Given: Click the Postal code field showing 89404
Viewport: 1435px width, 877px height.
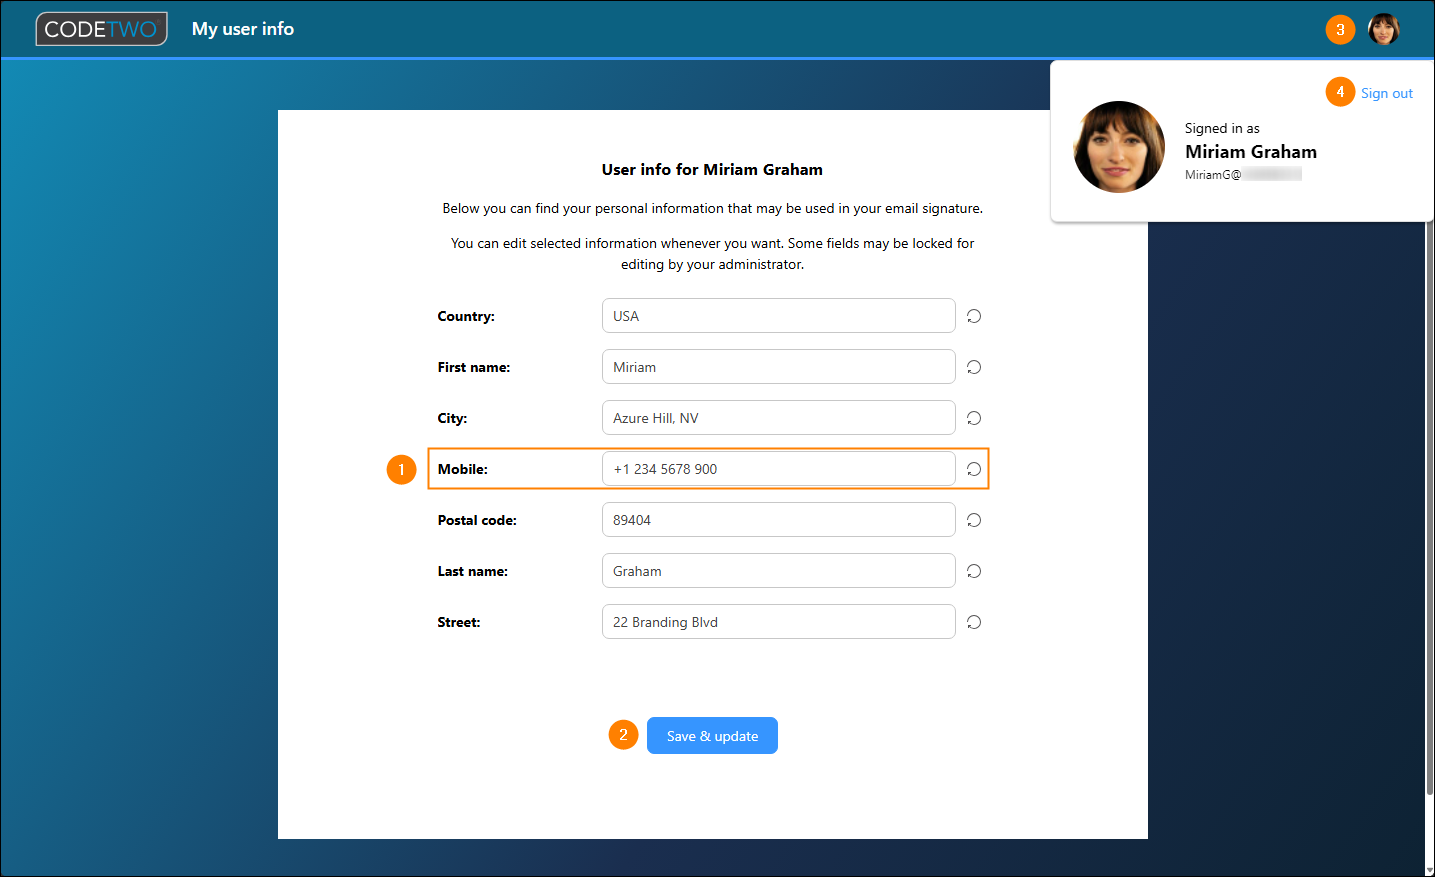Looking at the screenshot, I should [778, 520].
